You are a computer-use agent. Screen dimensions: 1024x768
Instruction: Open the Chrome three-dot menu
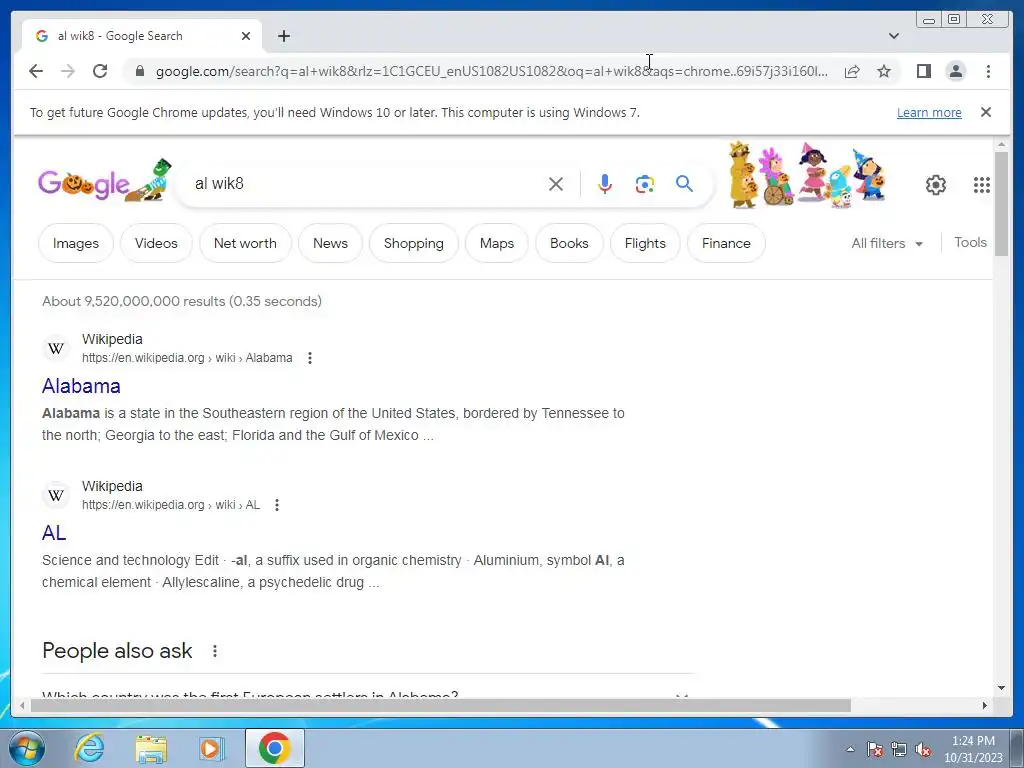(x=988, y=71)
